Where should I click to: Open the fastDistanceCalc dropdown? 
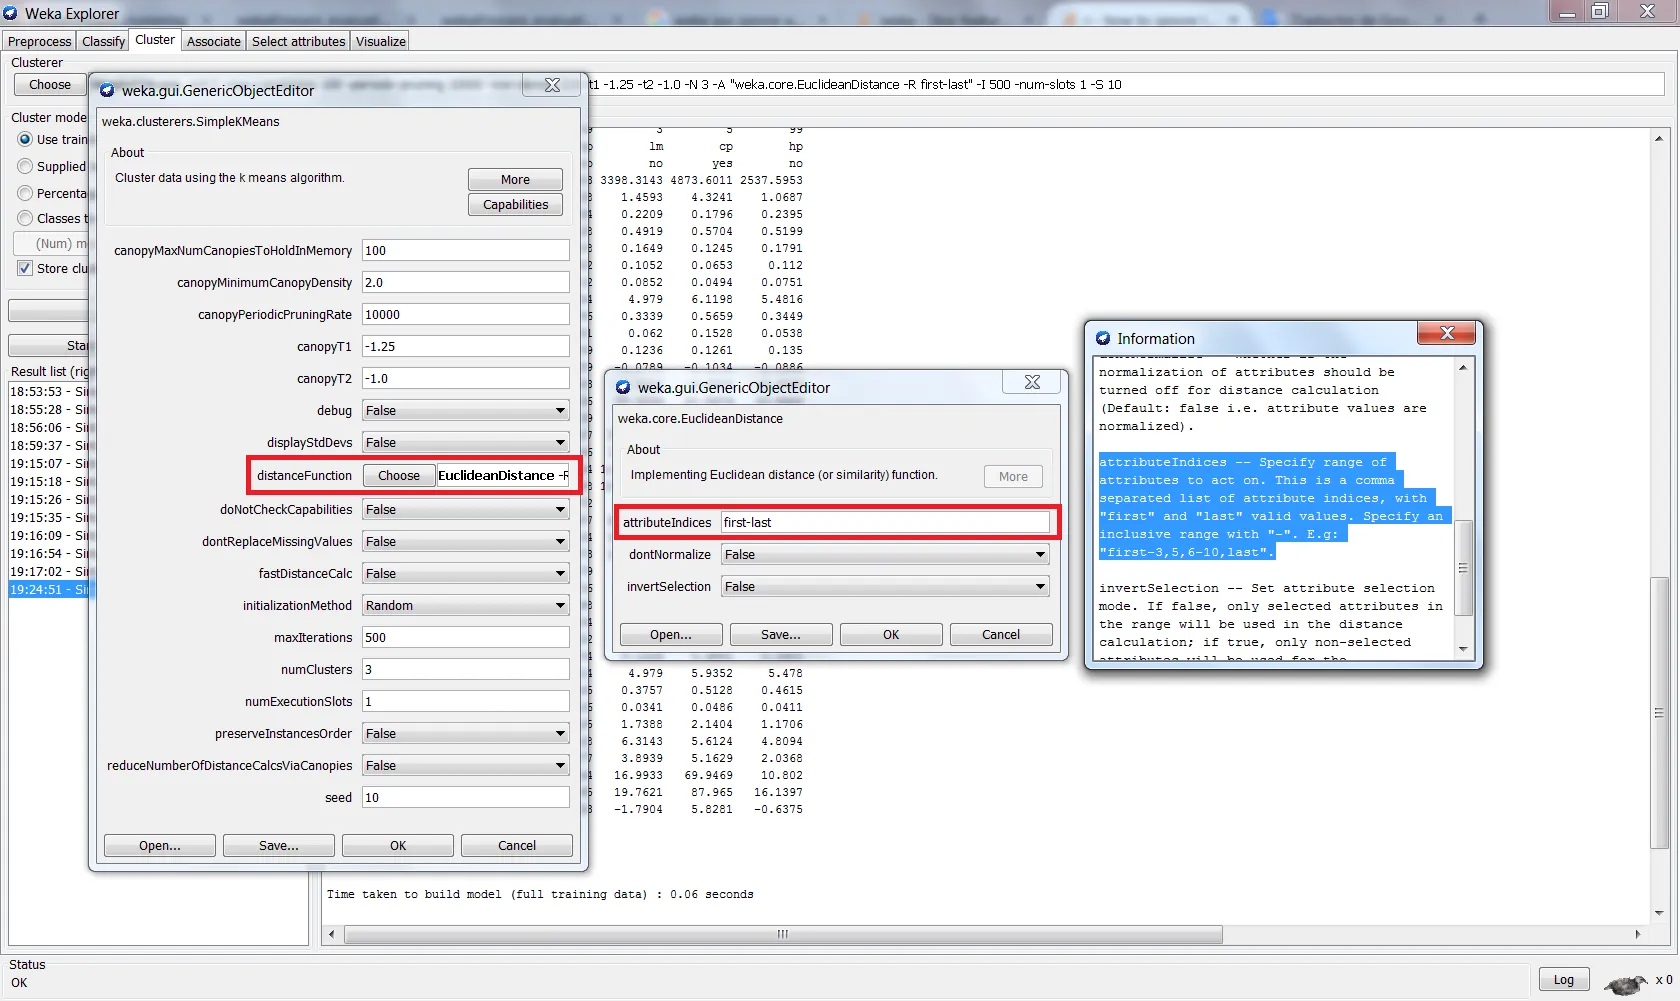466,573
